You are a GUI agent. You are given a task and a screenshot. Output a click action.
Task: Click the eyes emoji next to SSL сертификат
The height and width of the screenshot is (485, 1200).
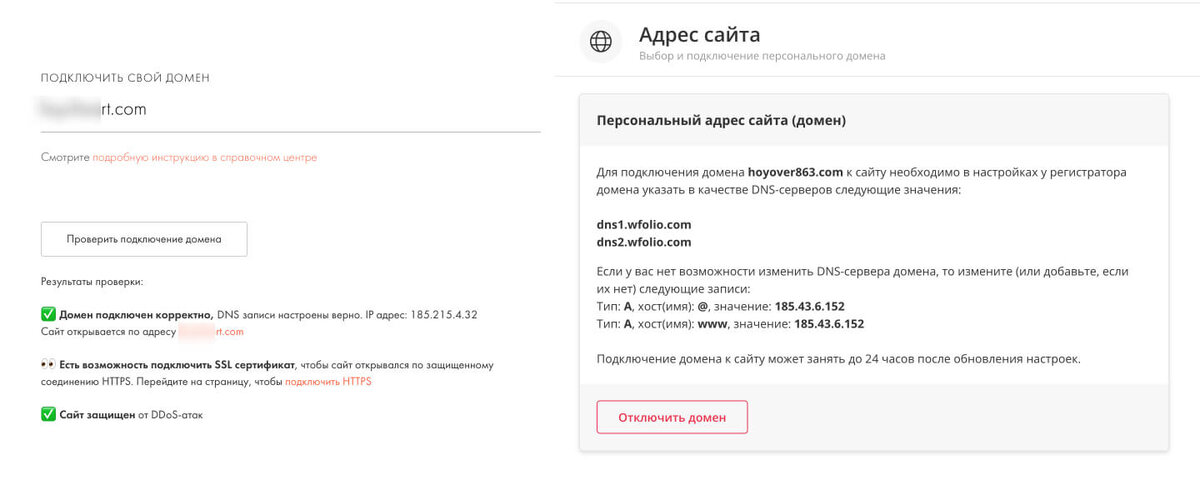(x=48, y=365)
